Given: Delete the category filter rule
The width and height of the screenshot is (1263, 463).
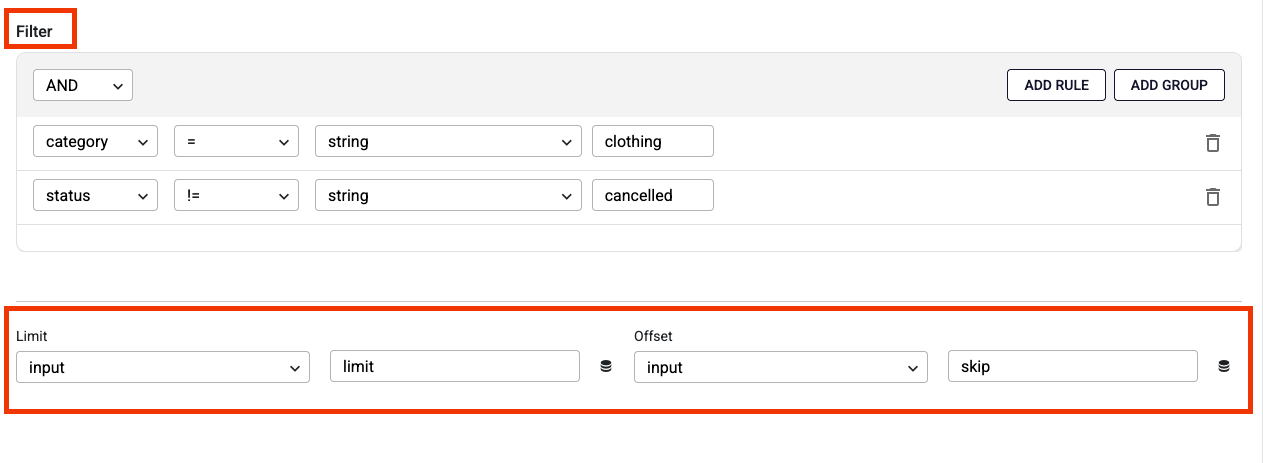Looking at the screenshot, I should [x=1212, y=143].
